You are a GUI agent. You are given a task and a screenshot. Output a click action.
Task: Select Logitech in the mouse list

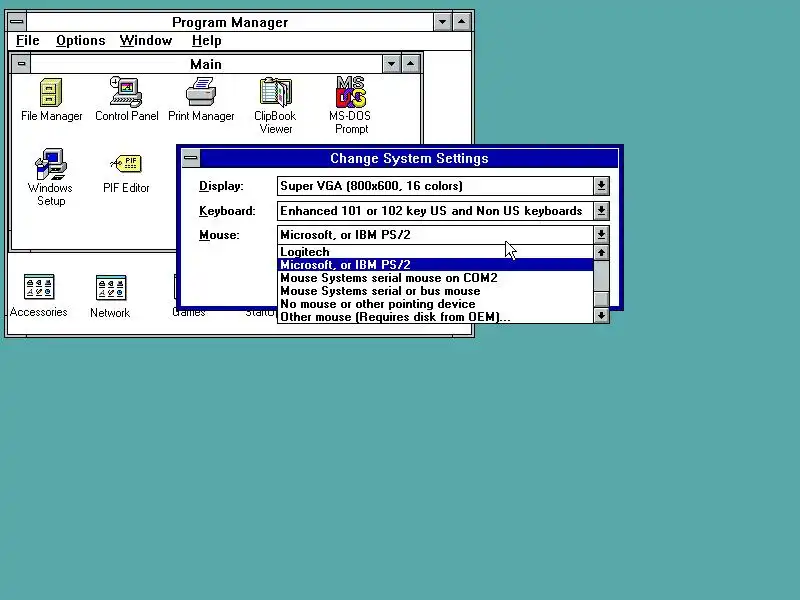(436, 252)
